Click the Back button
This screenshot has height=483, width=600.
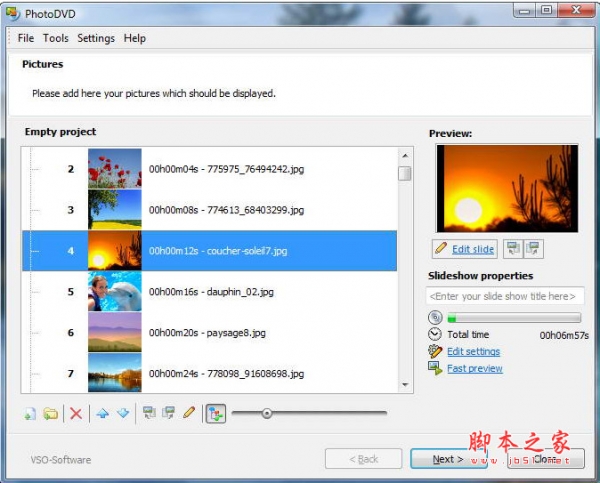(364, 459)
